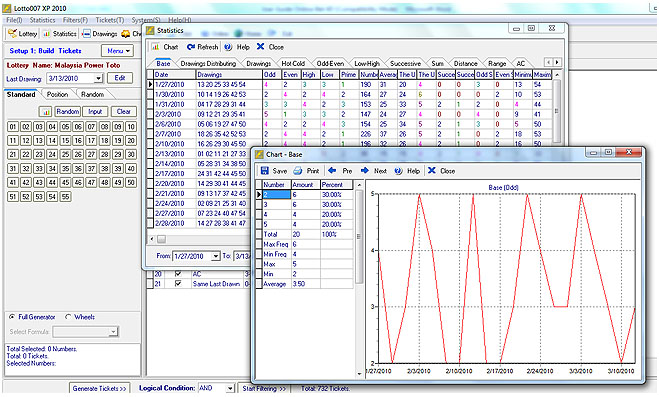The image size is (659, 397).
Task: Select number 41 ball
Action: pos(13,182)
